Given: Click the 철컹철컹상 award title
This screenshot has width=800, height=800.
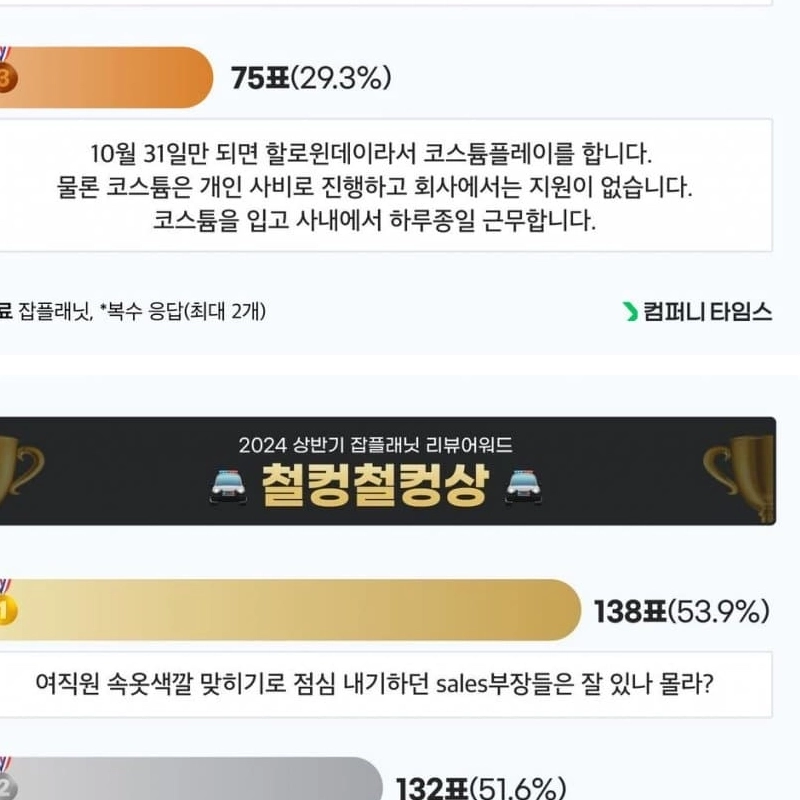Looking at the screenshot, I should coord(375,487).
